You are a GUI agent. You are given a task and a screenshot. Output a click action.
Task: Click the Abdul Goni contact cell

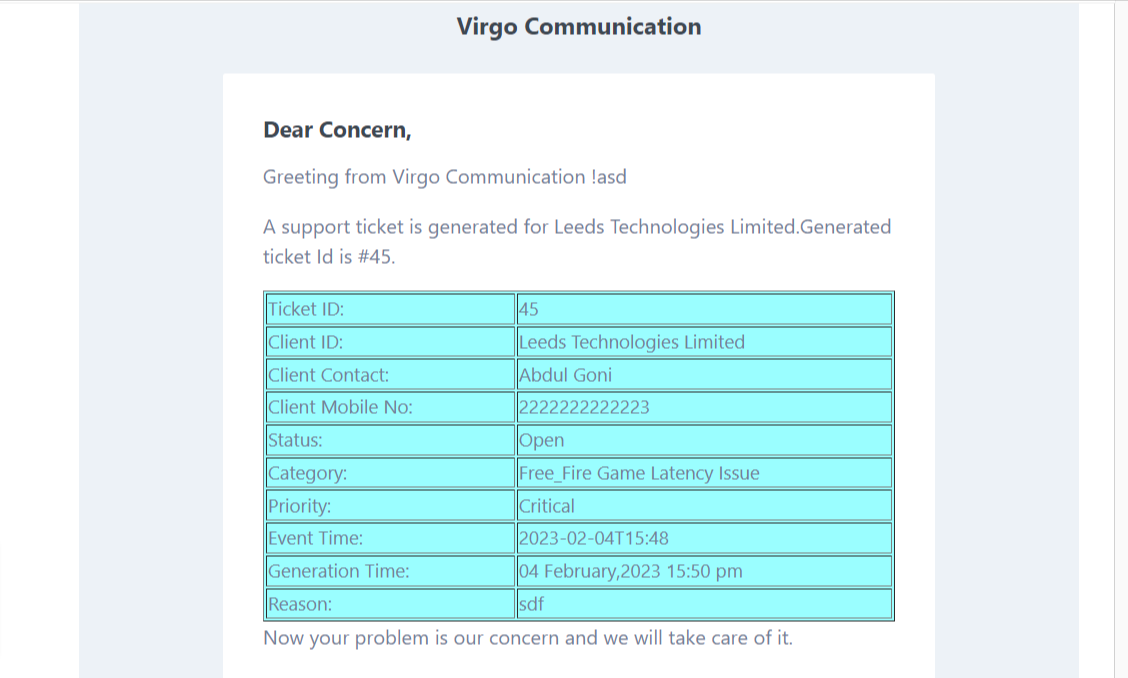(704, 374)
